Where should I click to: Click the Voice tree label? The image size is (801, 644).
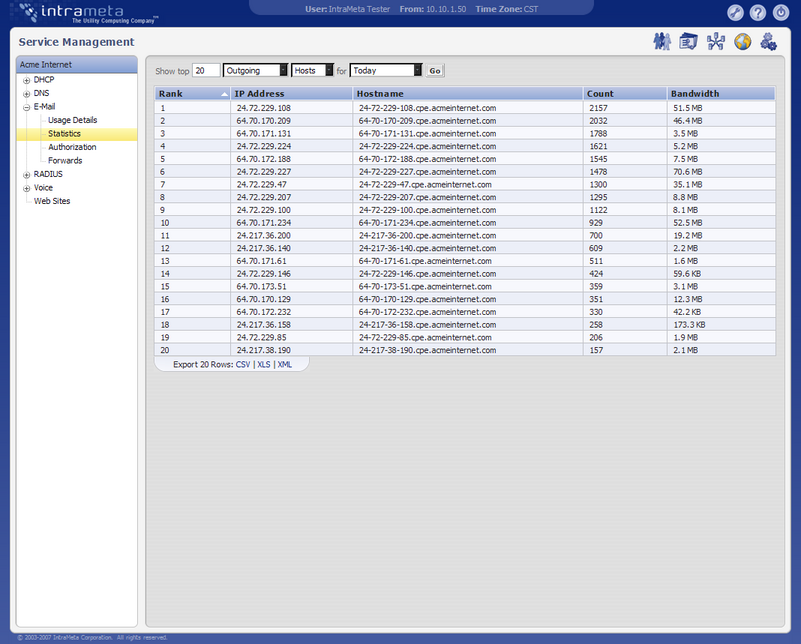pos(43,188)
